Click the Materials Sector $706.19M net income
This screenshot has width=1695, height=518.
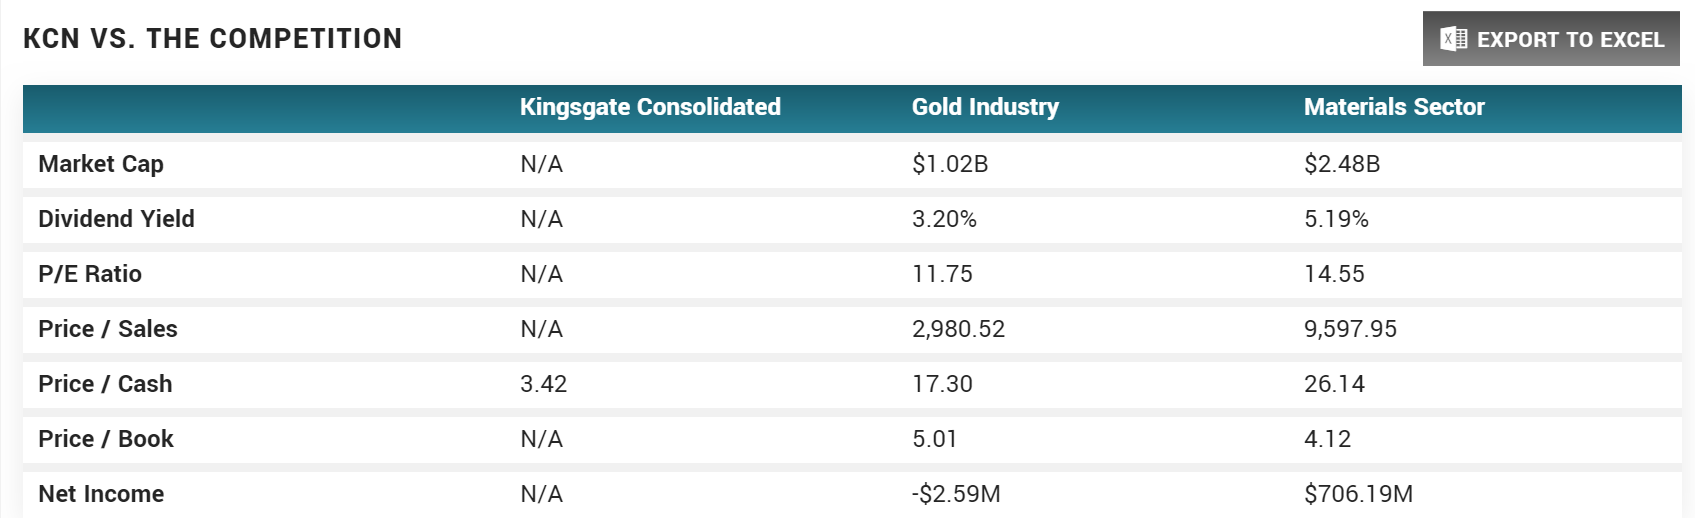pos(1358,494)
